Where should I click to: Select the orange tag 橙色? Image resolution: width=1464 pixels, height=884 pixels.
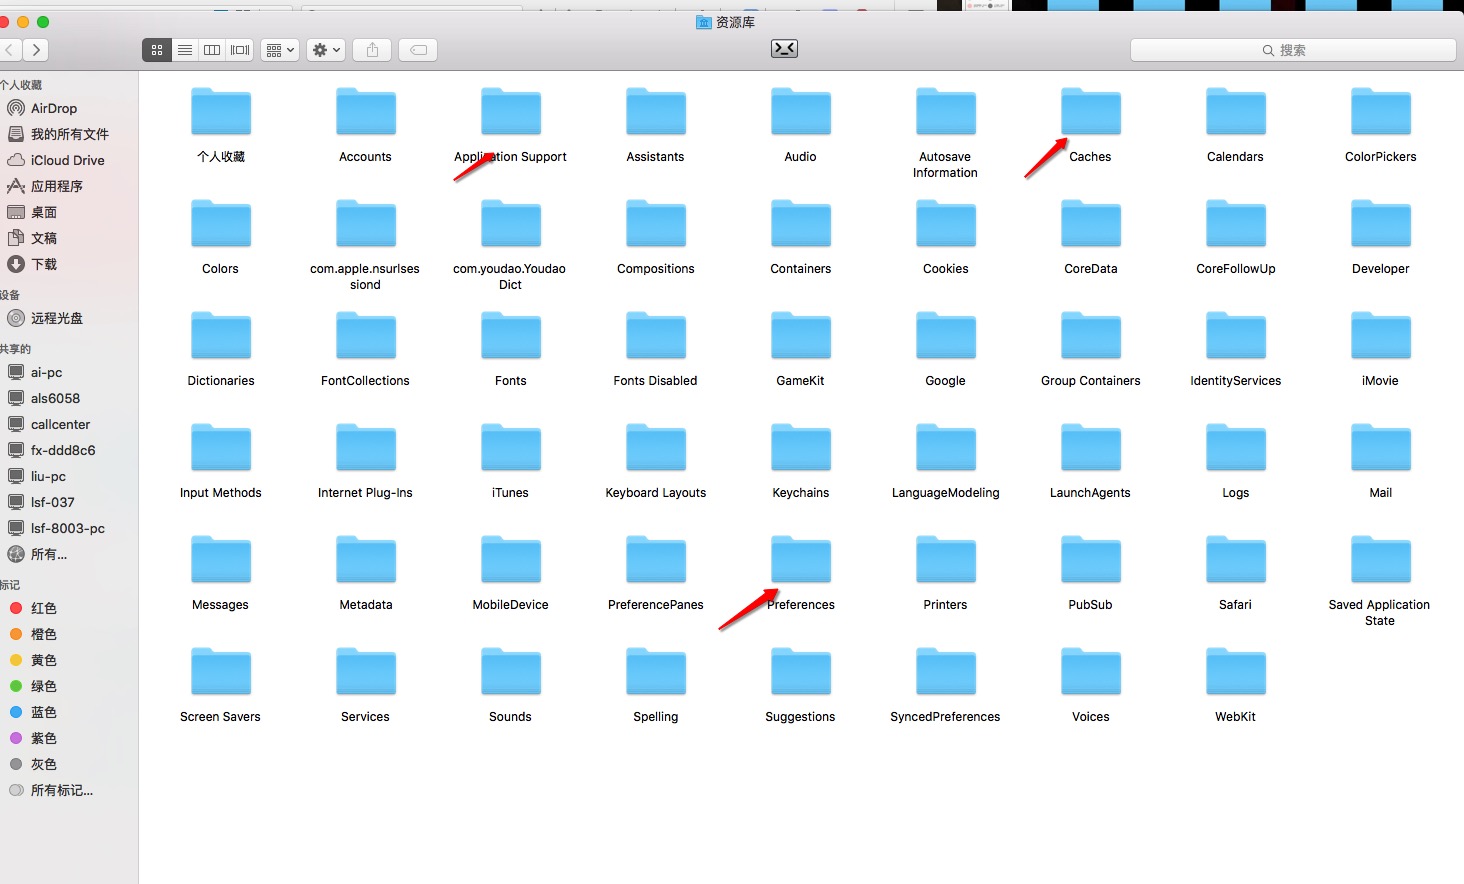44,634
